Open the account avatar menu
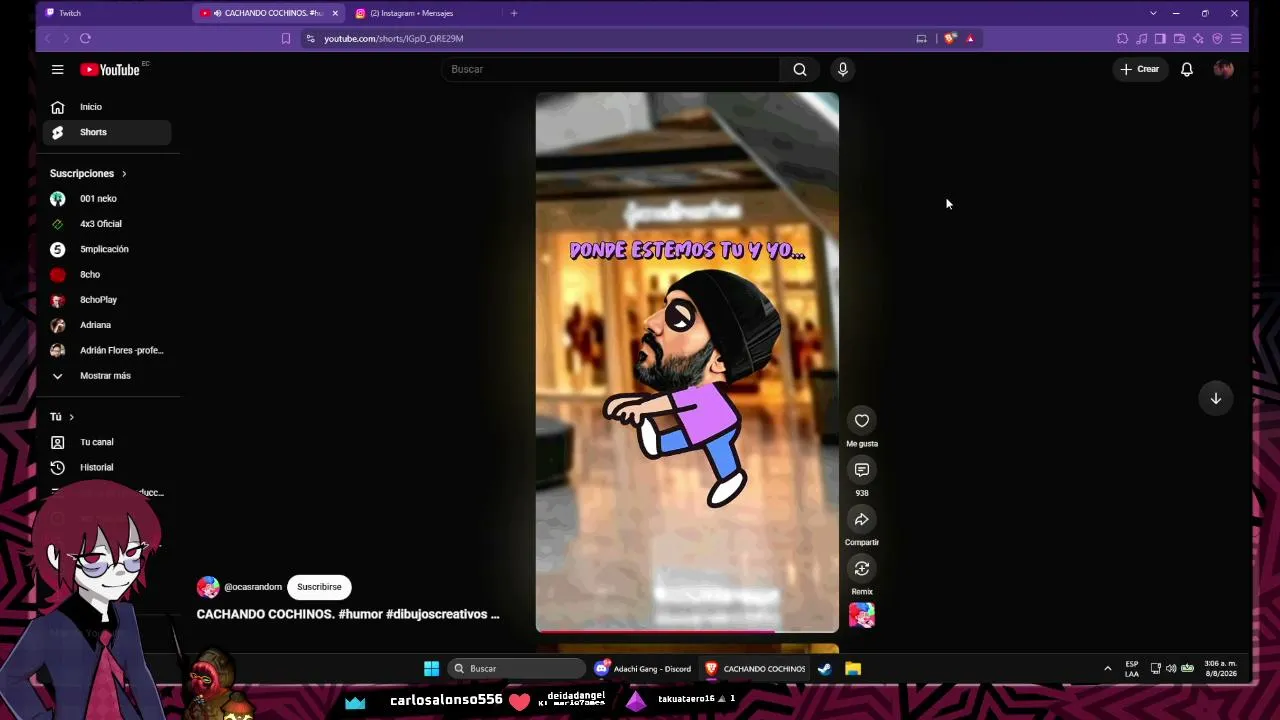The image size is (1280, 720). (x=1223, y=69)
